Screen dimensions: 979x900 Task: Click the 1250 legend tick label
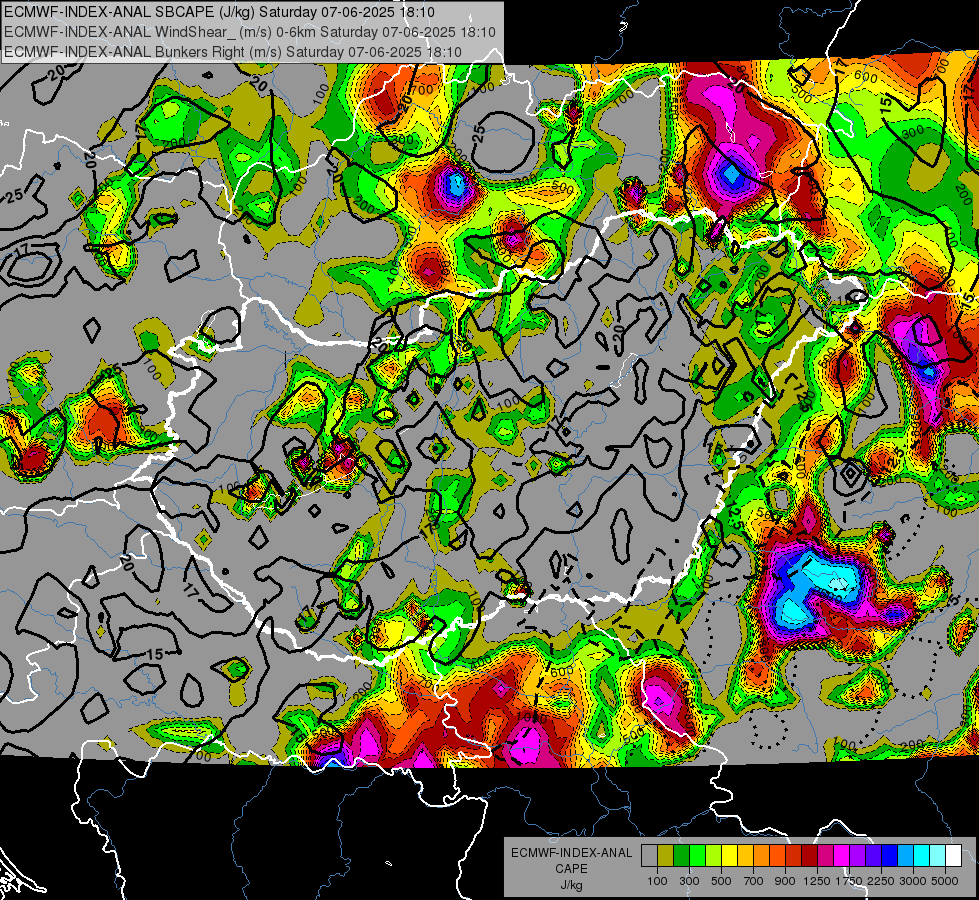tap(817, 881)
